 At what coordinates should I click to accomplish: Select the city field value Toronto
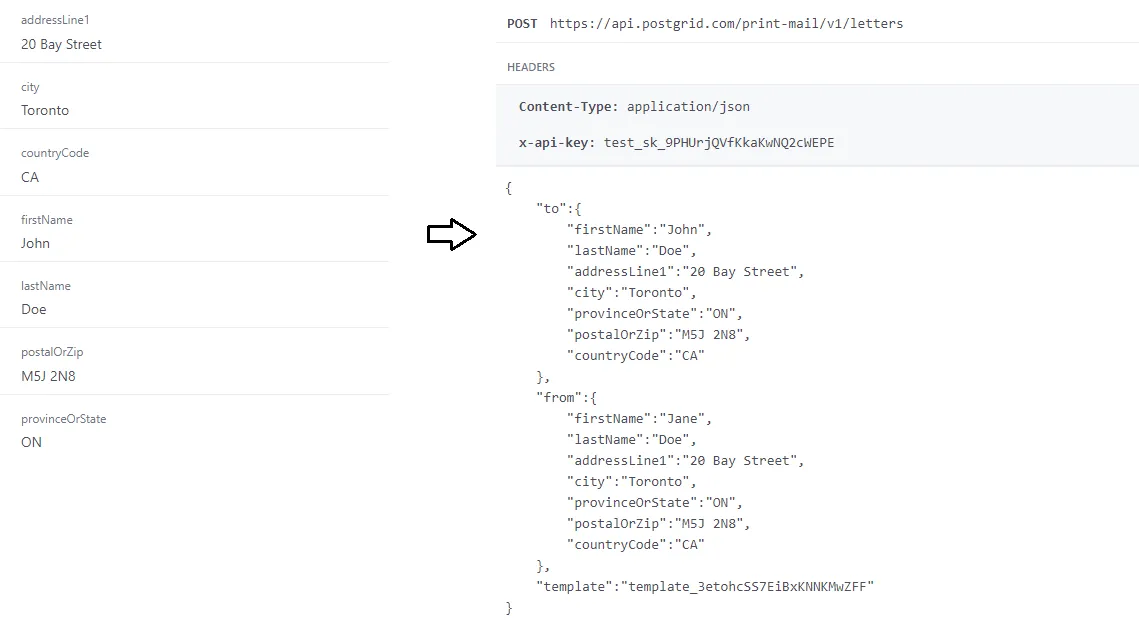pyautogui.click(x=44, y=110)
